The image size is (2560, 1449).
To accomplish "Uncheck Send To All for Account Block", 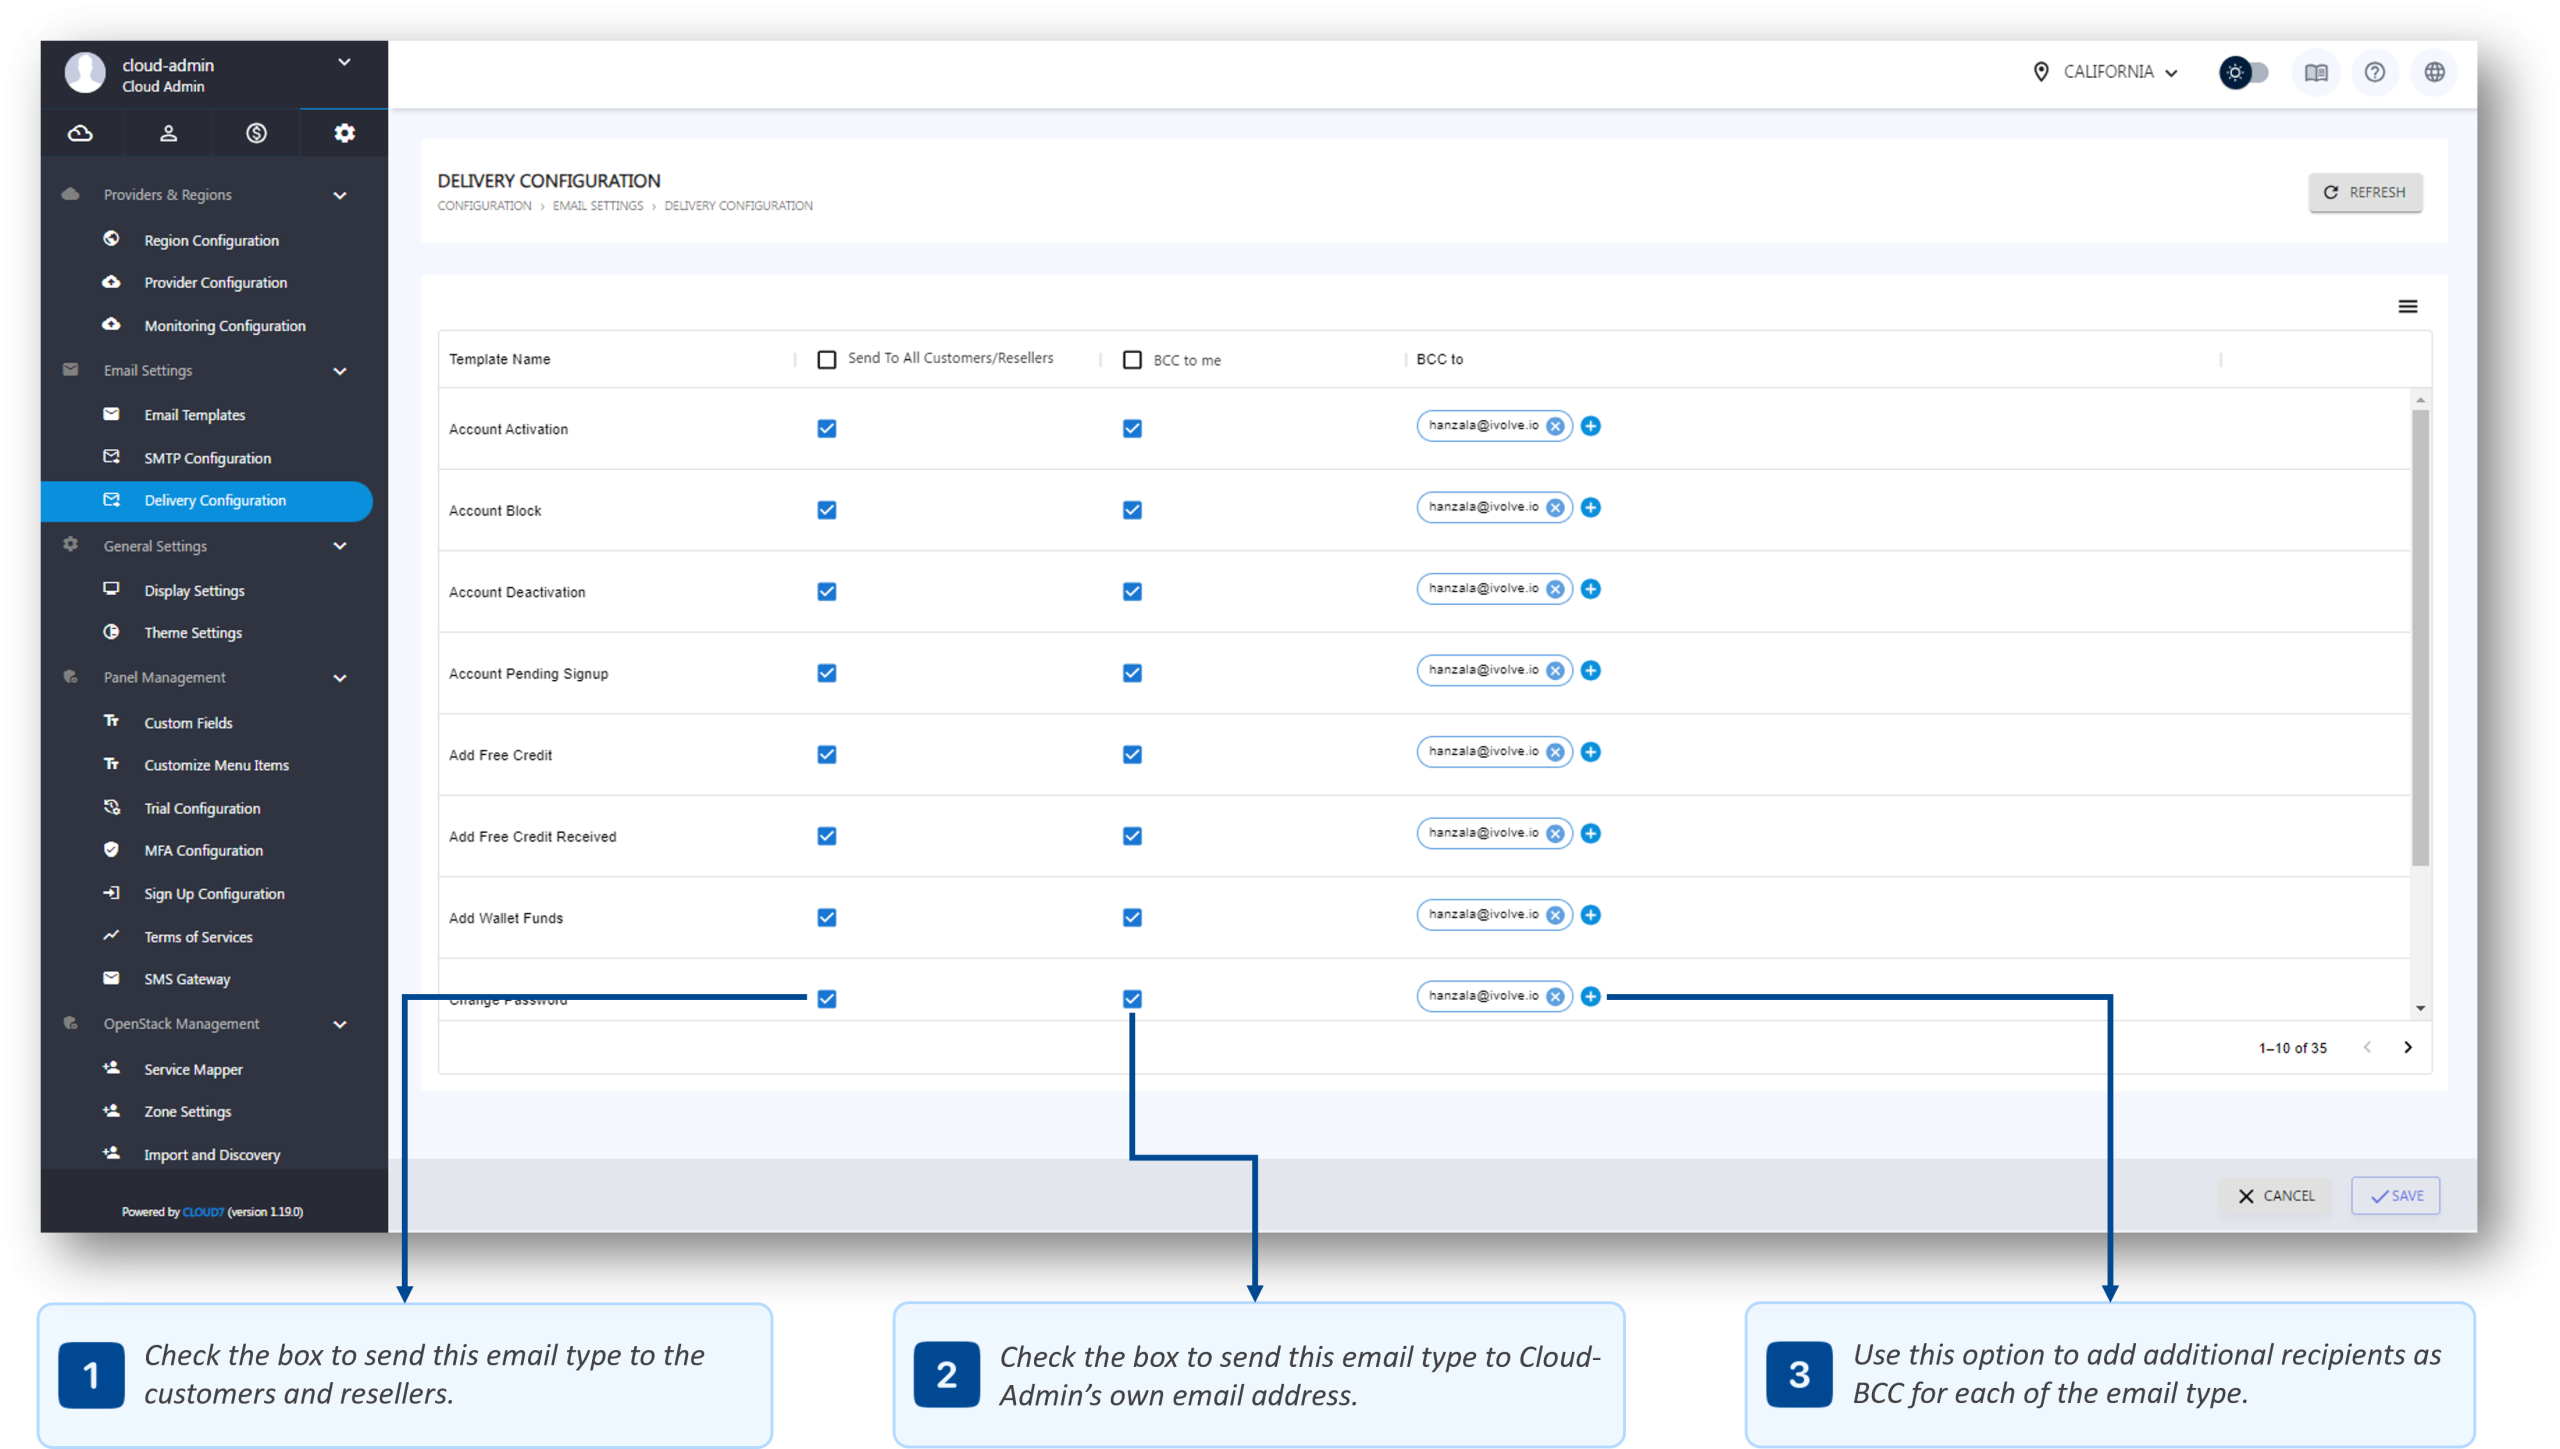I will coord(827,510).
